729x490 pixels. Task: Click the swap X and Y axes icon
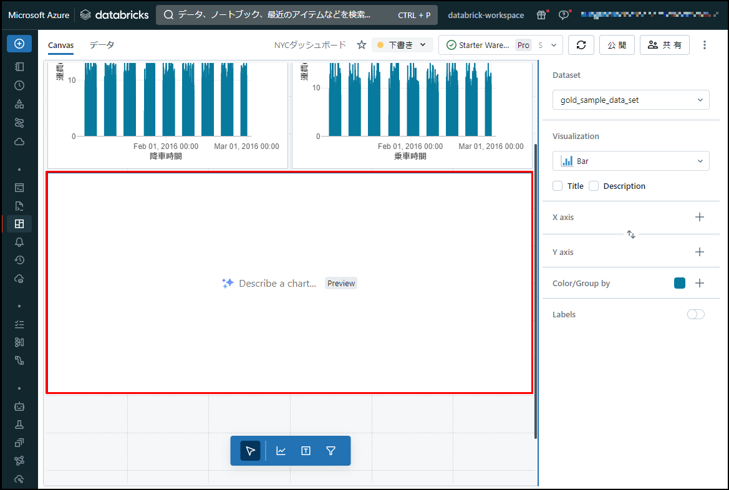pos(631,235)
